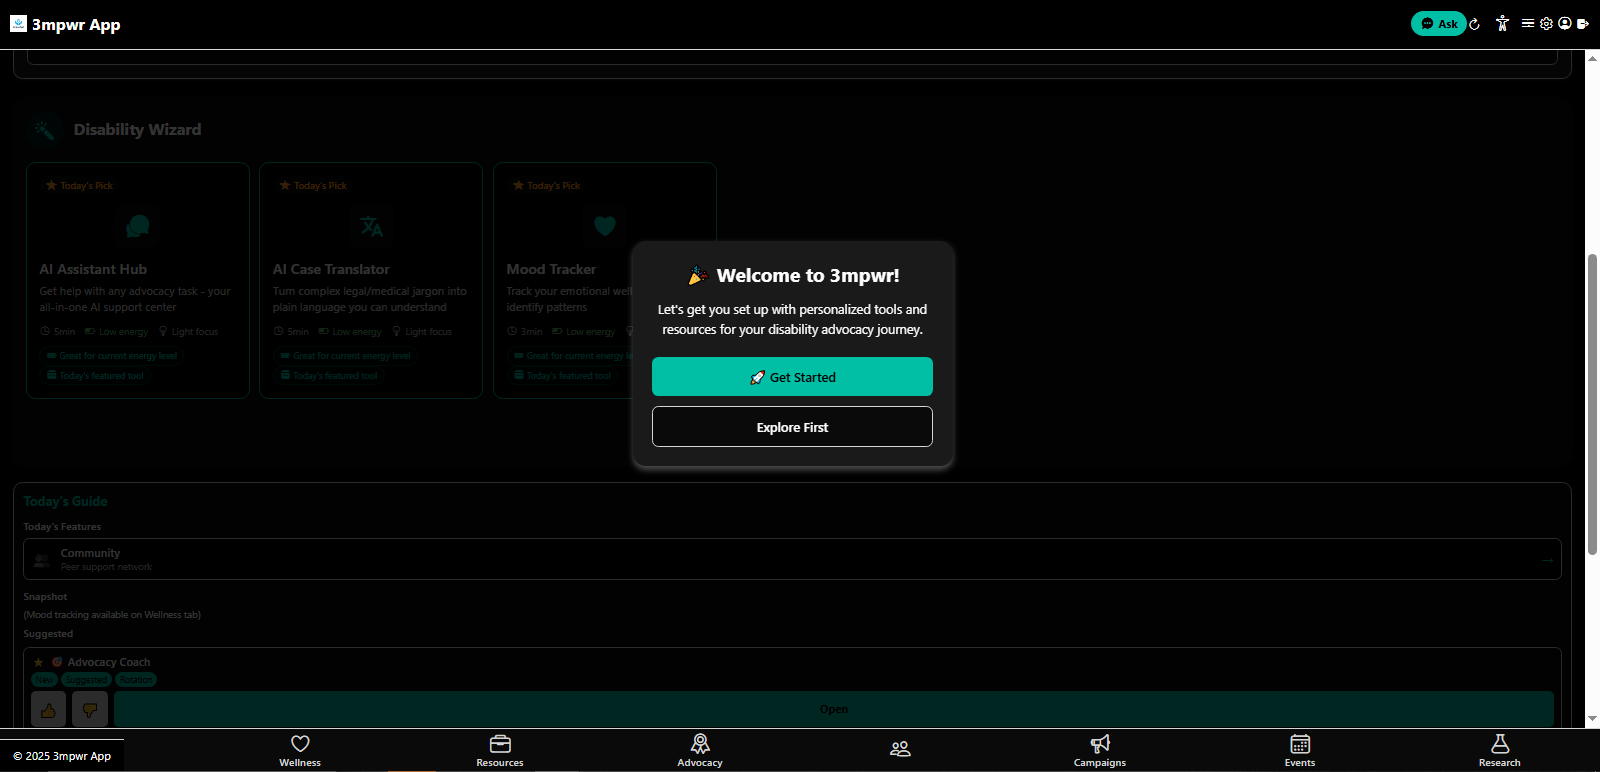This screenshot has height=772, width=1600.
Task: Open the AI Assistant Hub card
Action: (x=138, y=280)
